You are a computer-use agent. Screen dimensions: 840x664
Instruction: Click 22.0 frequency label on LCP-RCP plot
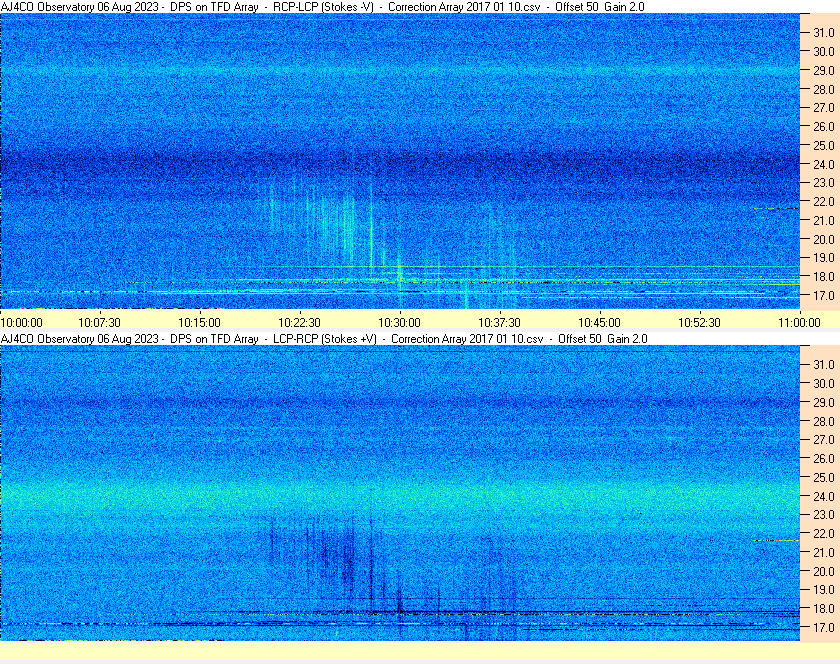824,533
